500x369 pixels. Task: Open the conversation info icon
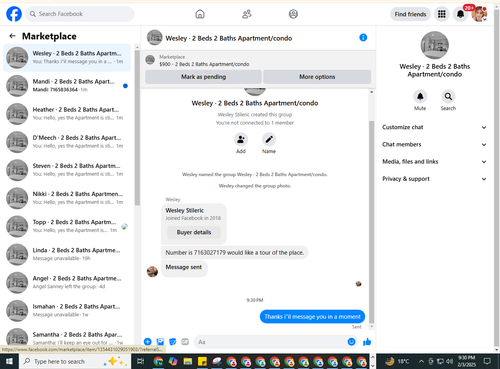click(x=363, y=37)
